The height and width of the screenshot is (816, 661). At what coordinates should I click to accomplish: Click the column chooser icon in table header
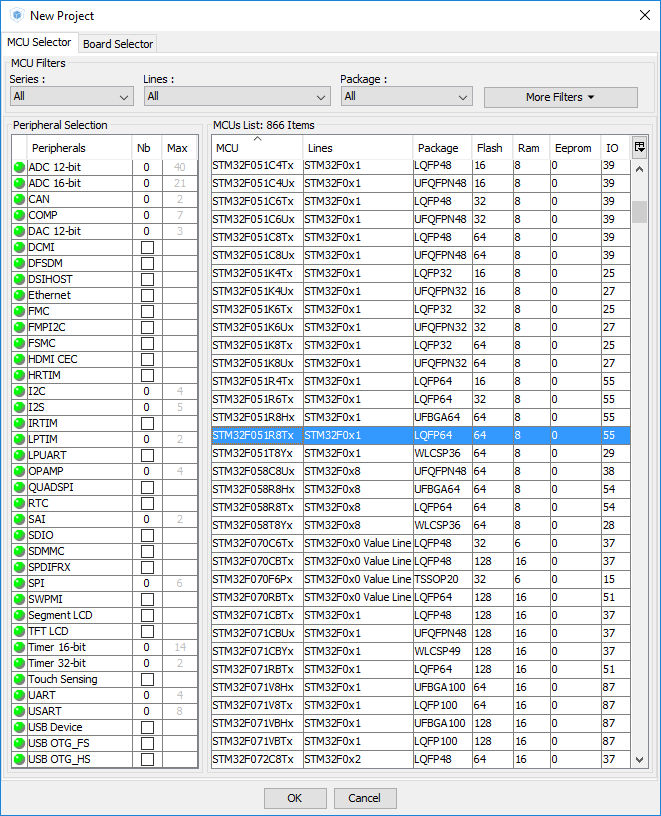(x=640, y=147)
